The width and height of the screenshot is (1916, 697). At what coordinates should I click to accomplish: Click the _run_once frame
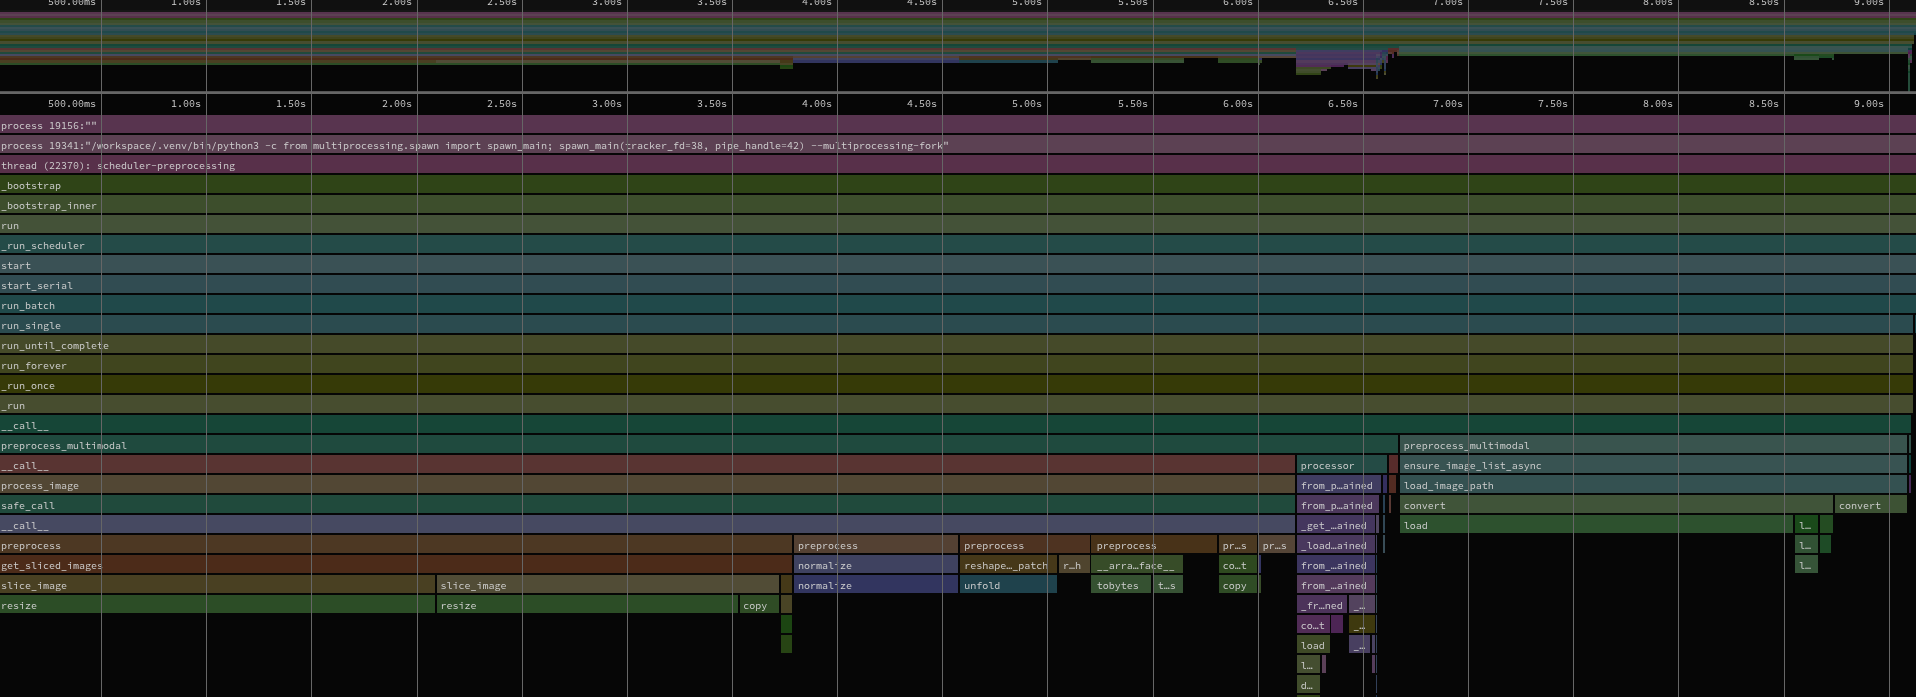tap(956, 385)
